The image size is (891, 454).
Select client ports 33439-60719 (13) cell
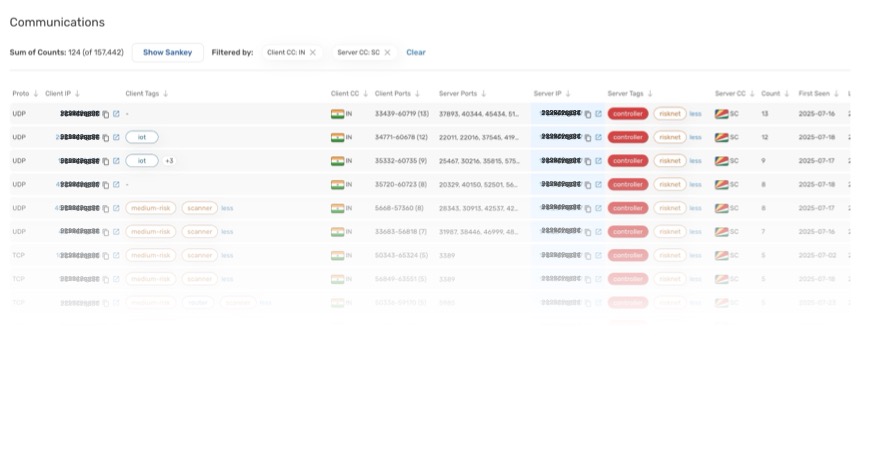(x=402, y=114)
